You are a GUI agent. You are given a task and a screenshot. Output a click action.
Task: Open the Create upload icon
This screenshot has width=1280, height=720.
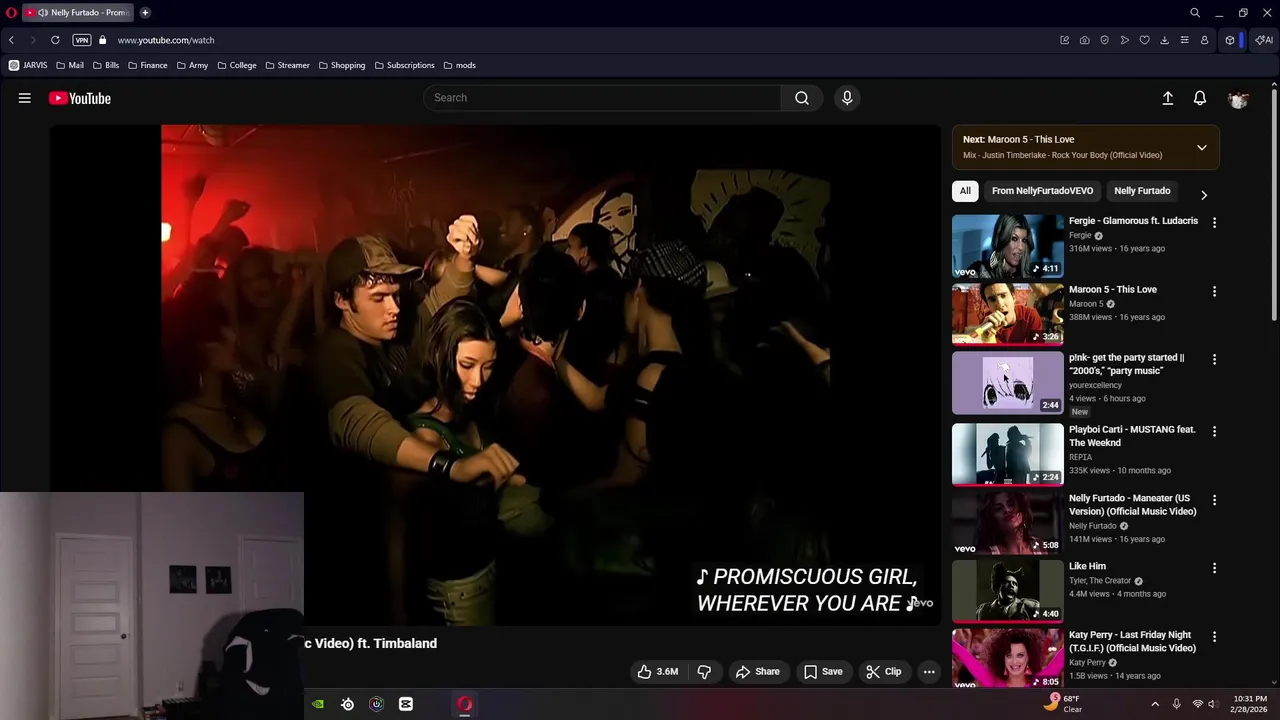pos(1167,98)
